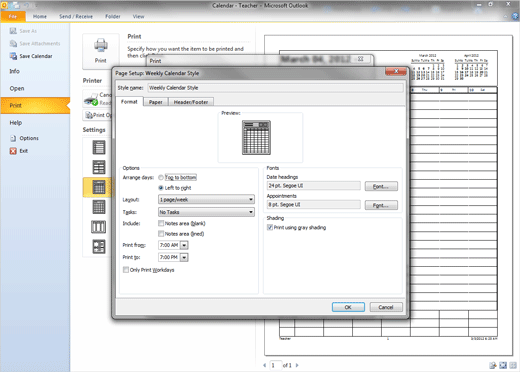Click the help icon in ribbon corner
This screenshot has width=520, height=372.
tap(515, 16)
